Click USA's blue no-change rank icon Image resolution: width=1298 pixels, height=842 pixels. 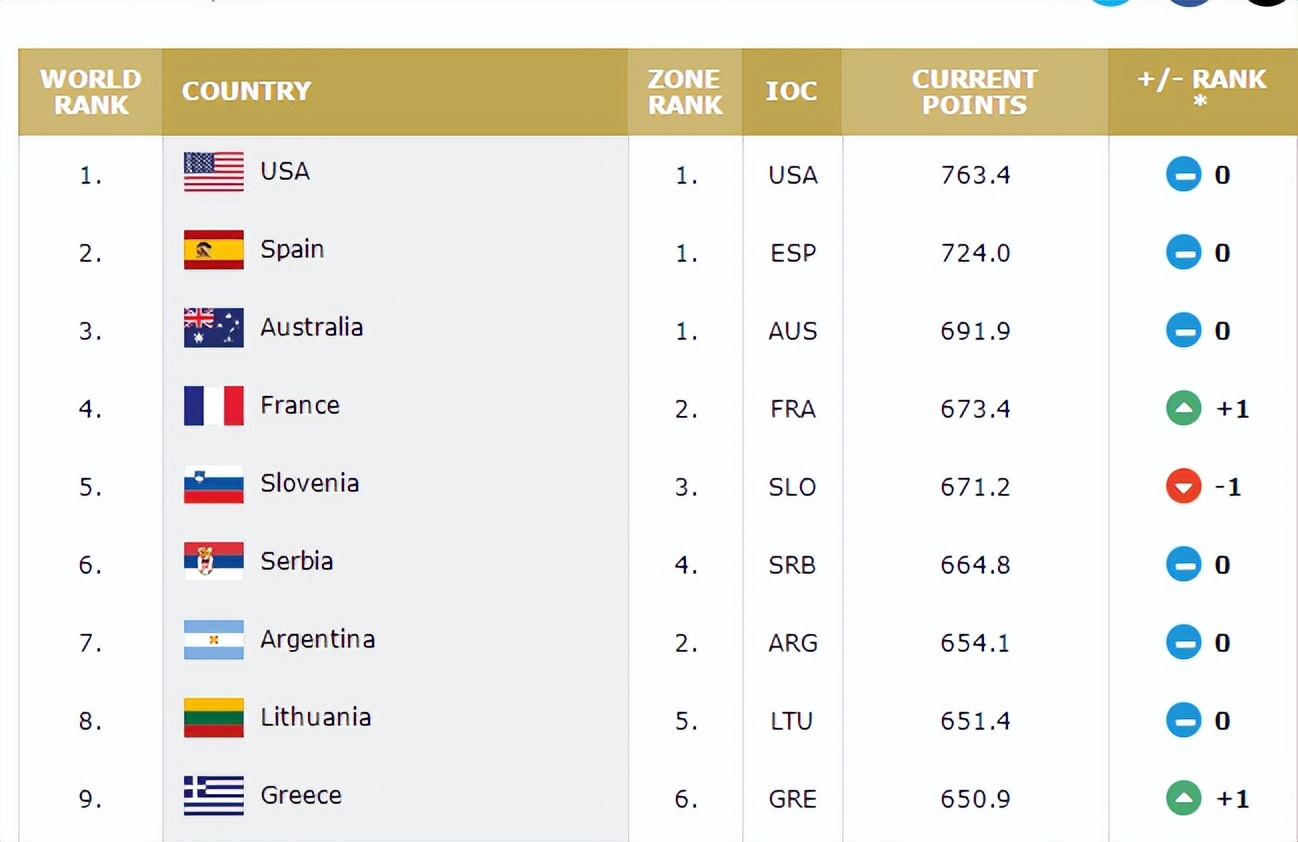point(1183,175)
